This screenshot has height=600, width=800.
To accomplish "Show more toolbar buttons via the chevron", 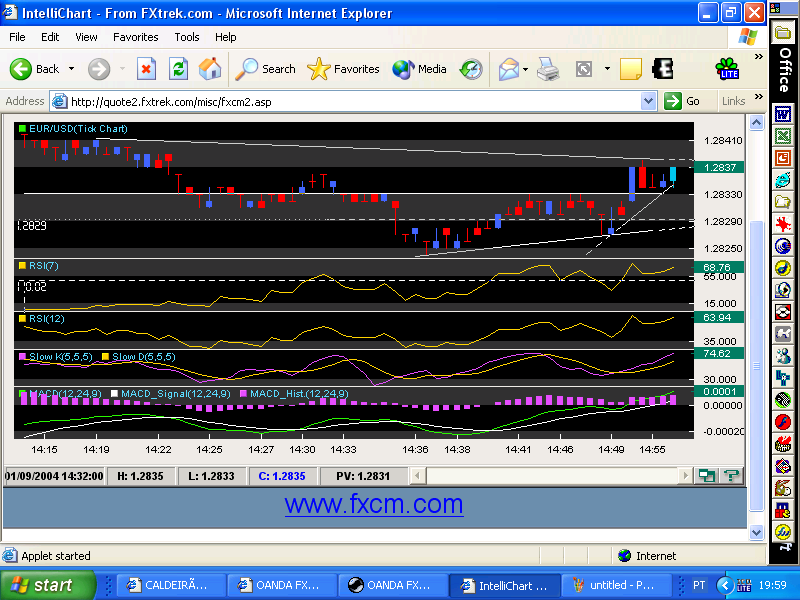I will tap(759, 56).
